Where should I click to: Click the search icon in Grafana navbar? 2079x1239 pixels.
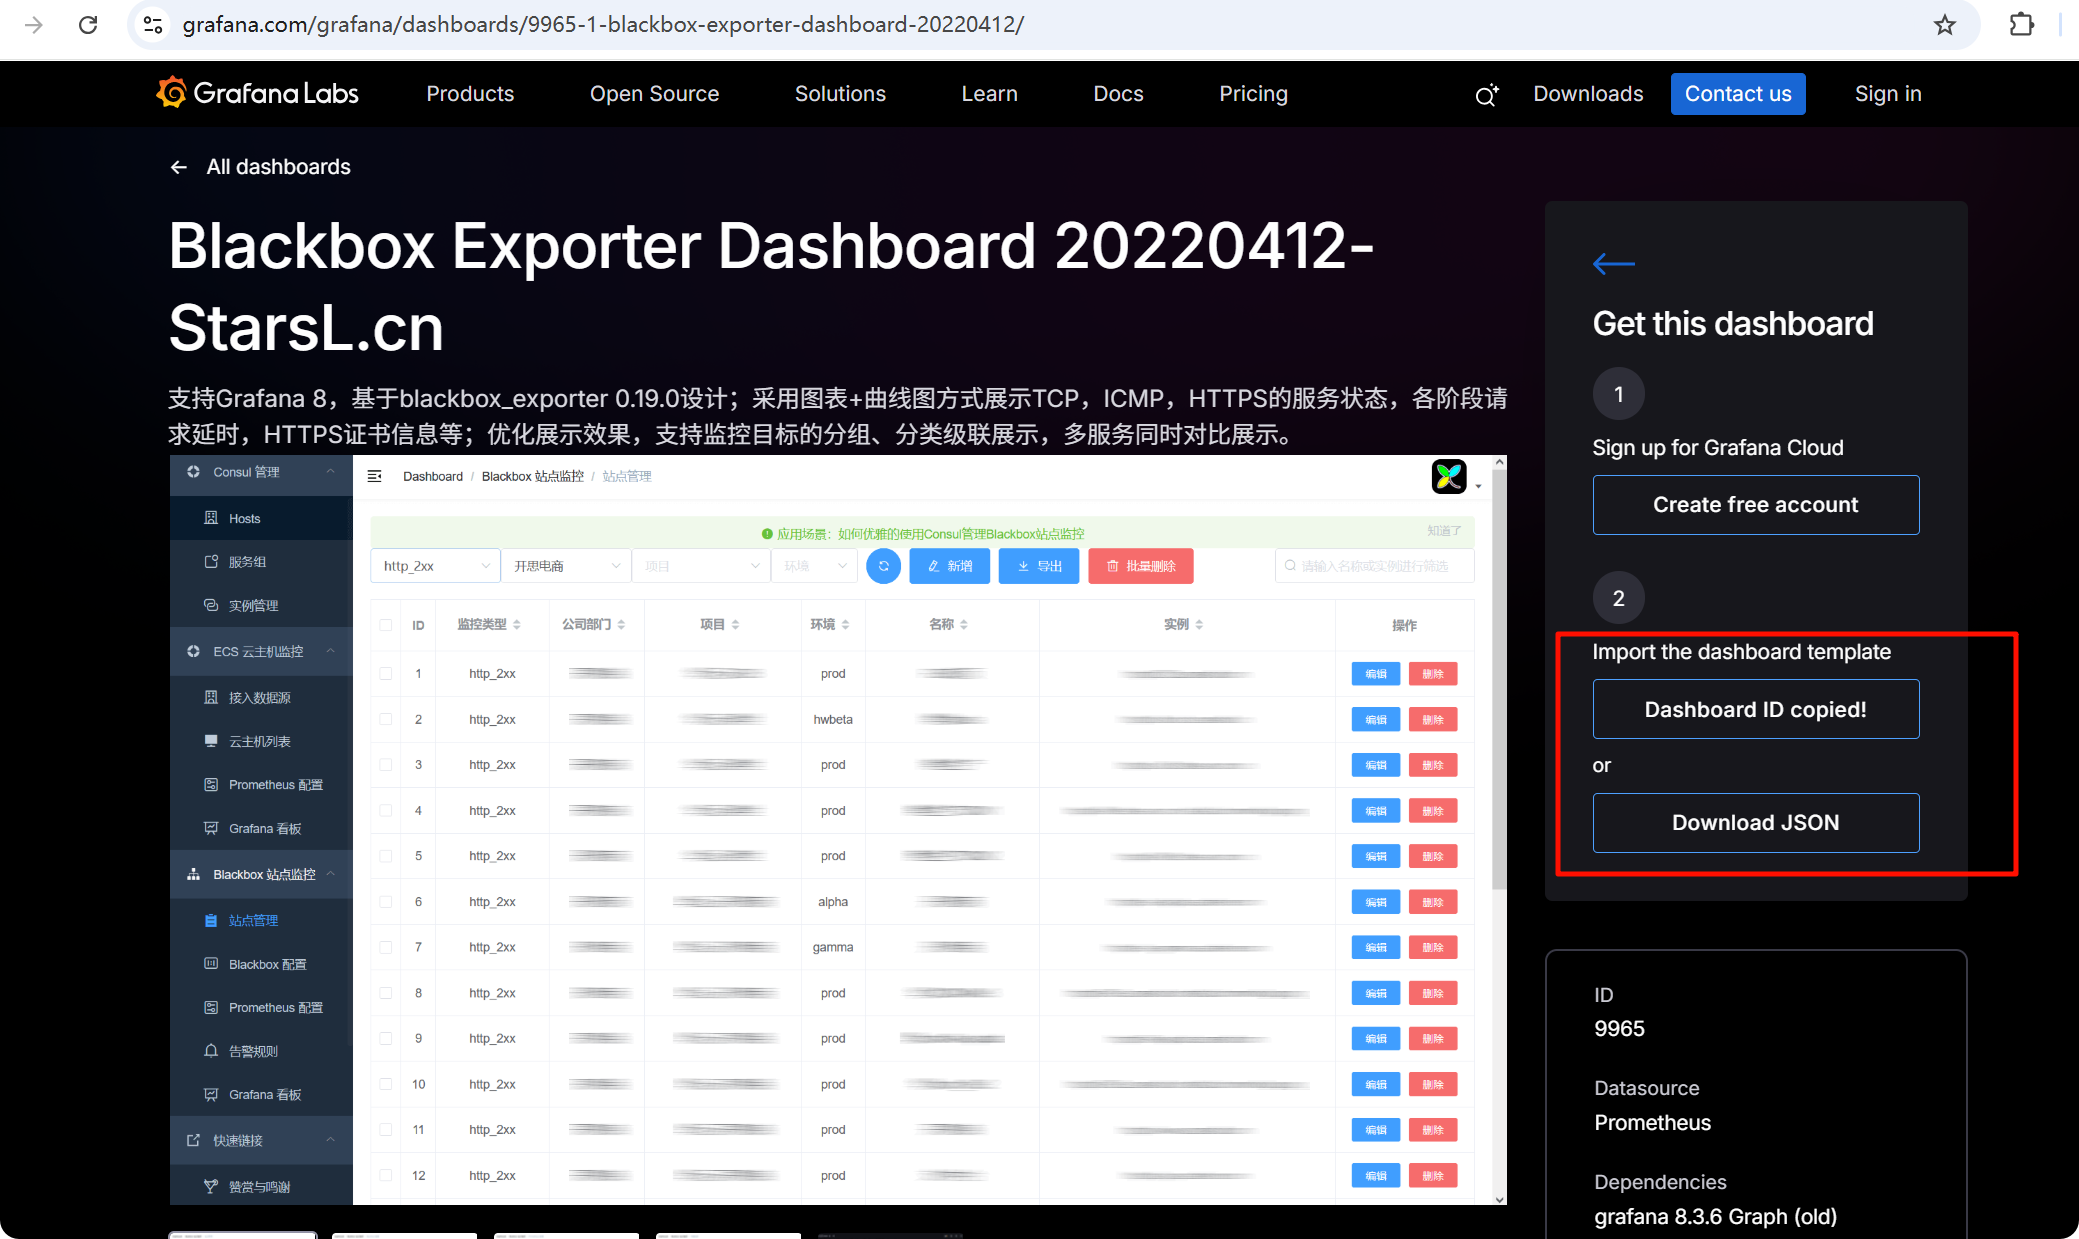point(1486,95)
